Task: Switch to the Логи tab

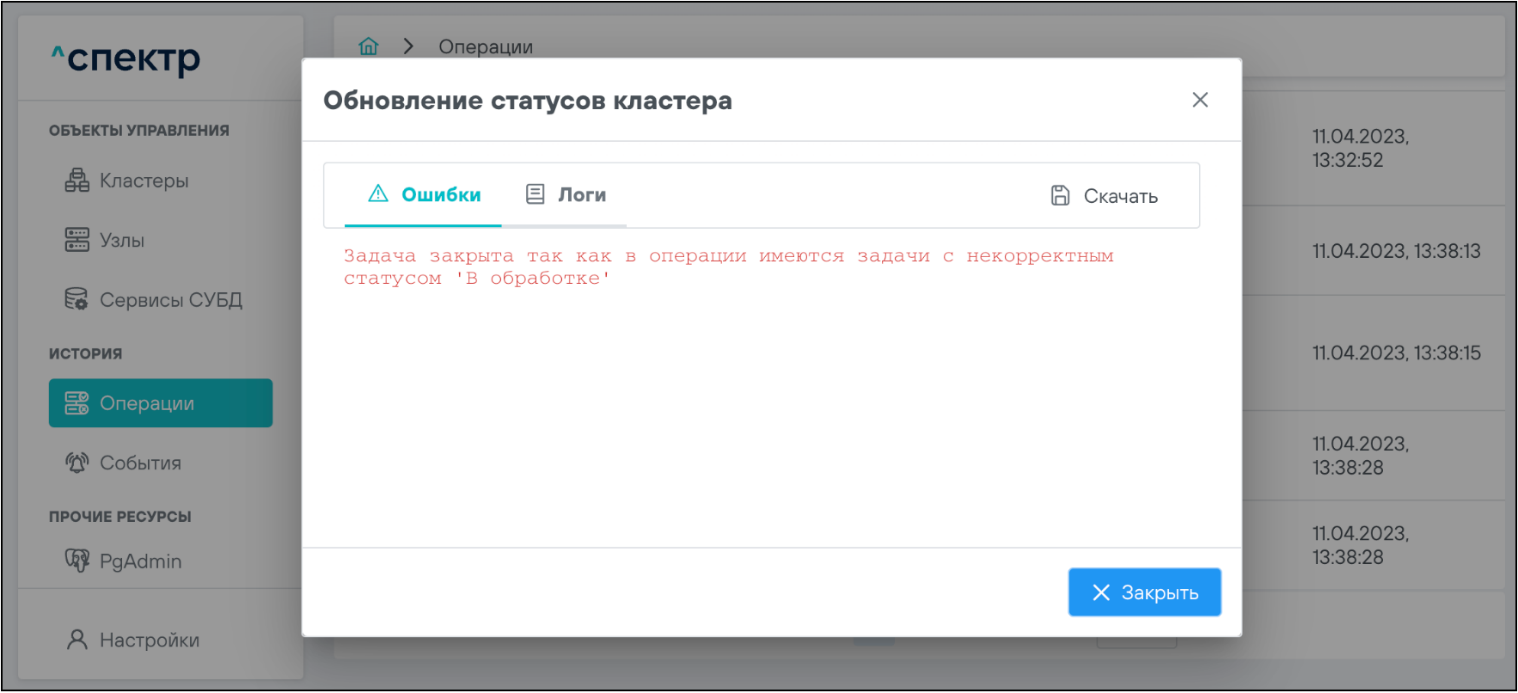Action: coord(566,195)
